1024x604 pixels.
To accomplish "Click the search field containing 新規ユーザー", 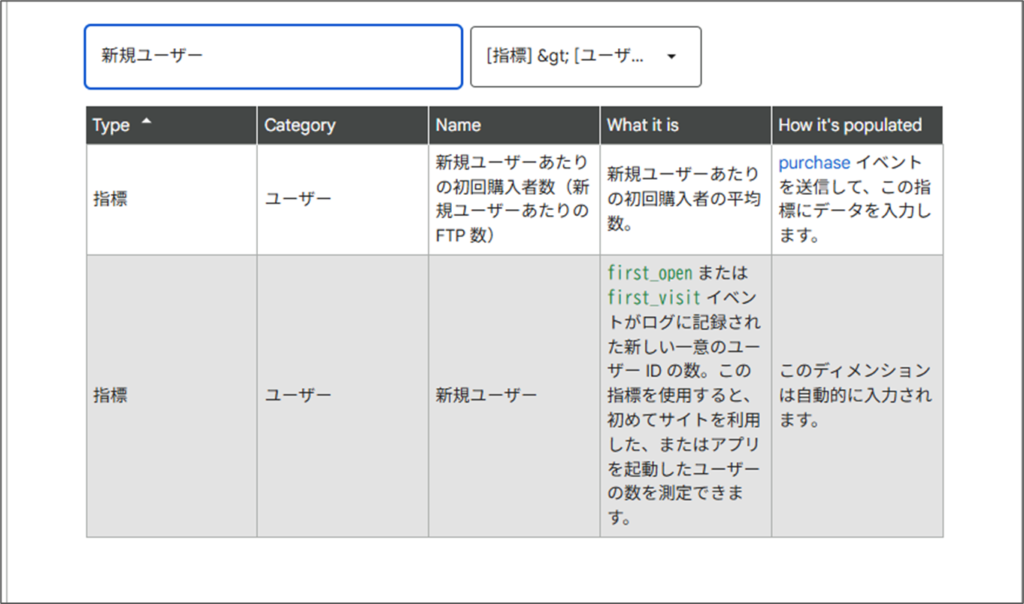I will (272, 57).
